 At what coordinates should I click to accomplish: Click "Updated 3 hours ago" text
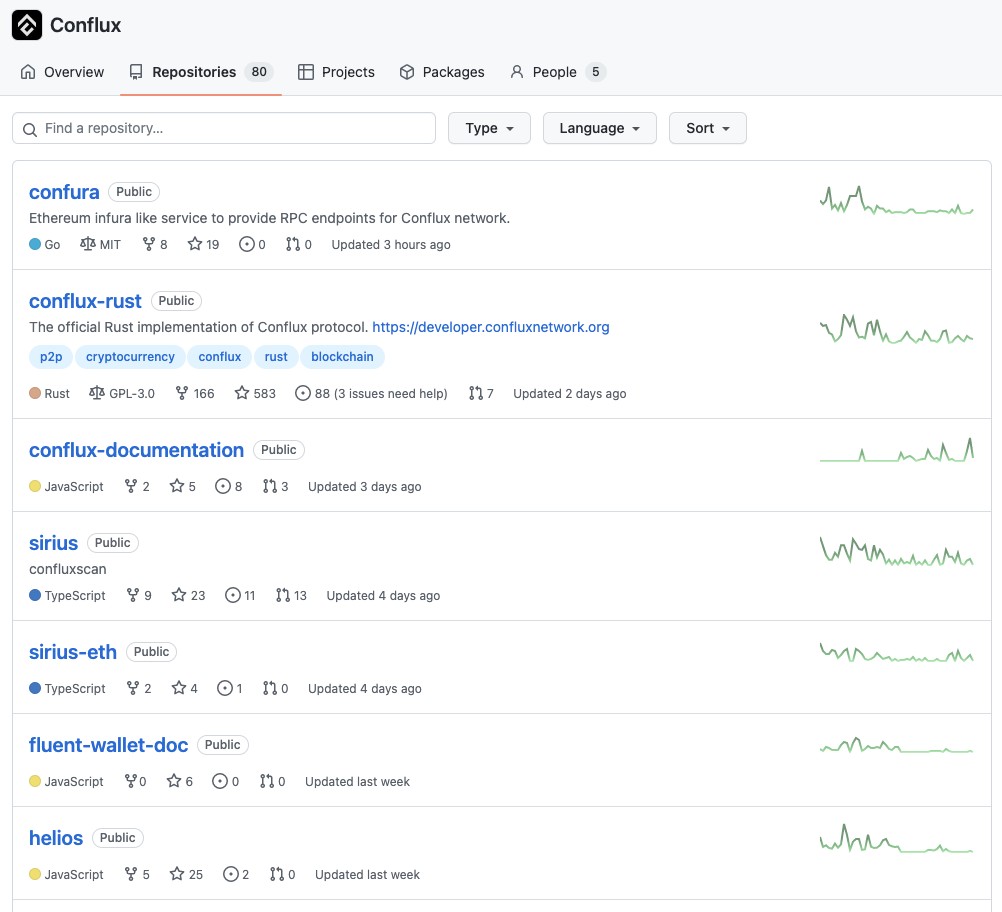click(391, 245)
